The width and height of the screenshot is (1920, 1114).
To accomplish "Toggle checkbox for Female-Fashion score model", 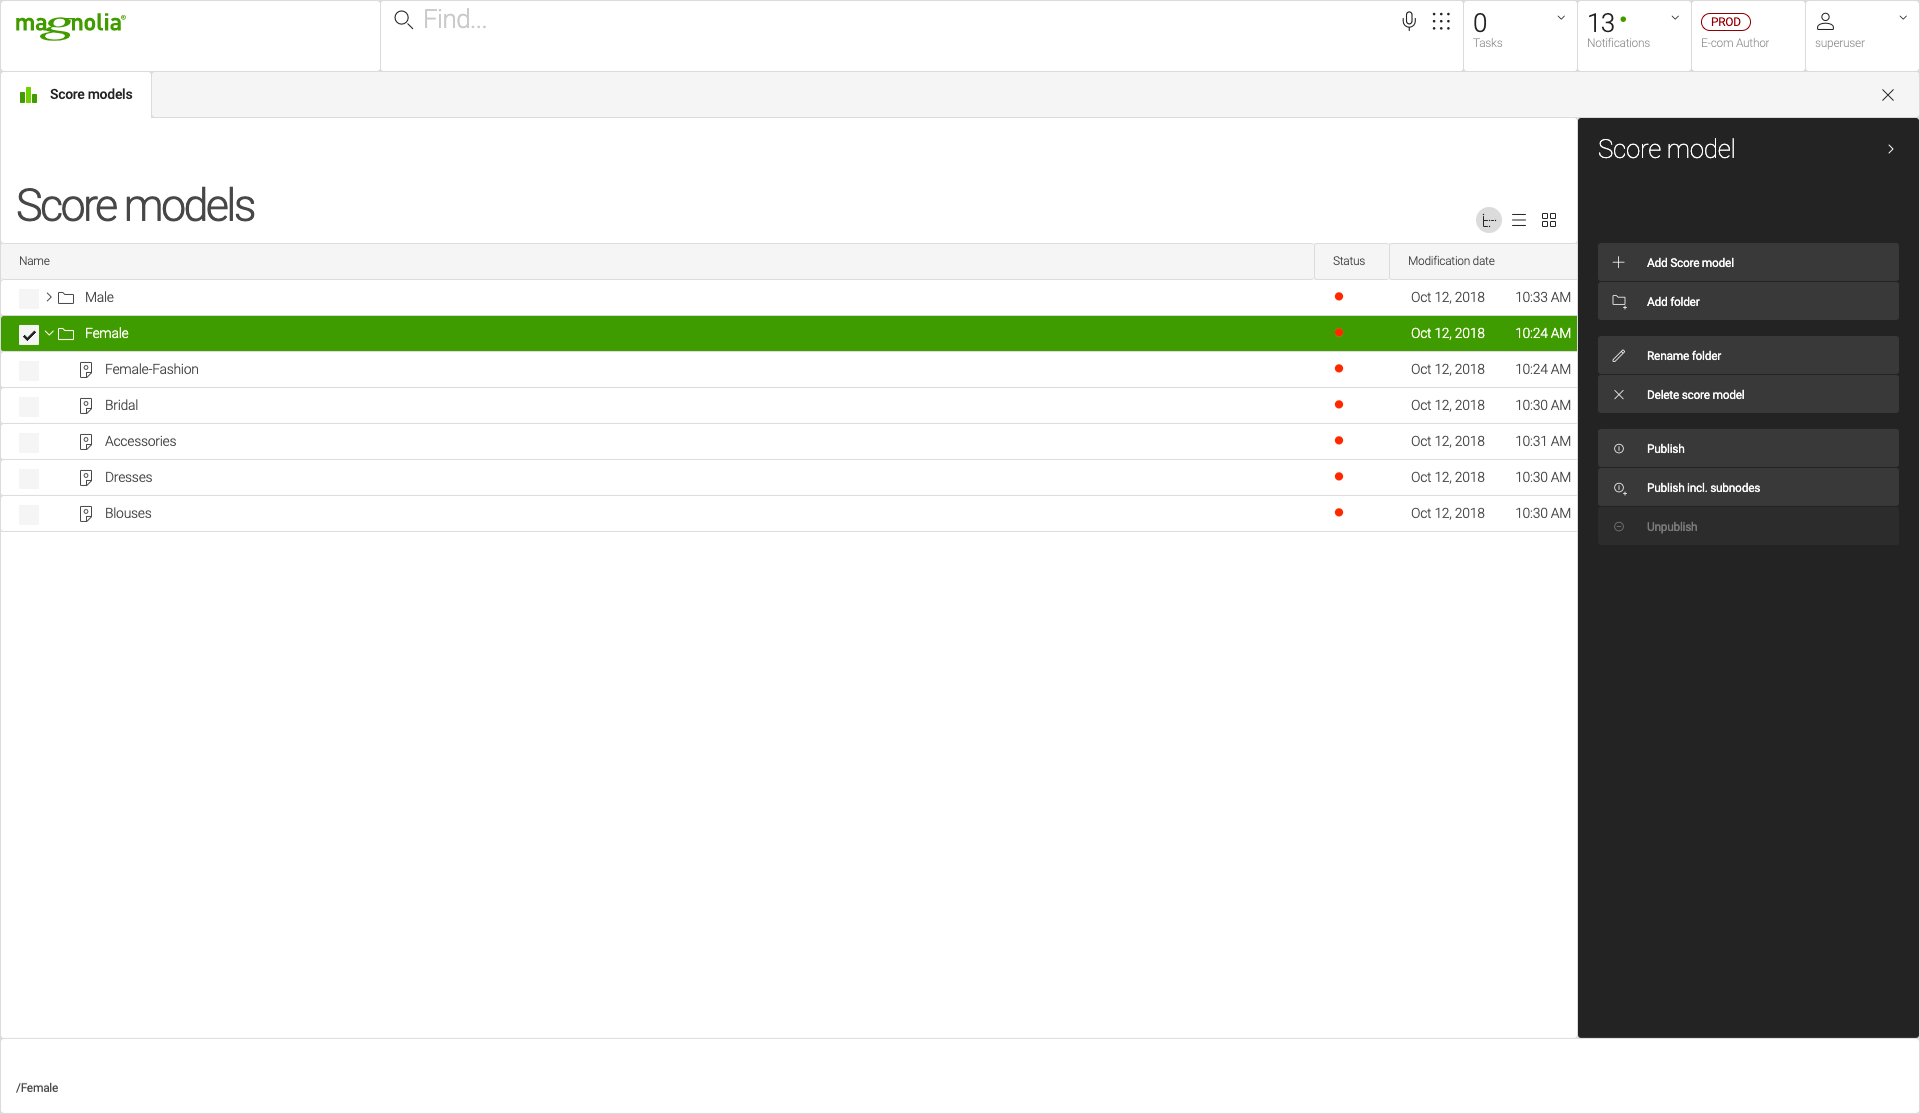I will [29, 369].
